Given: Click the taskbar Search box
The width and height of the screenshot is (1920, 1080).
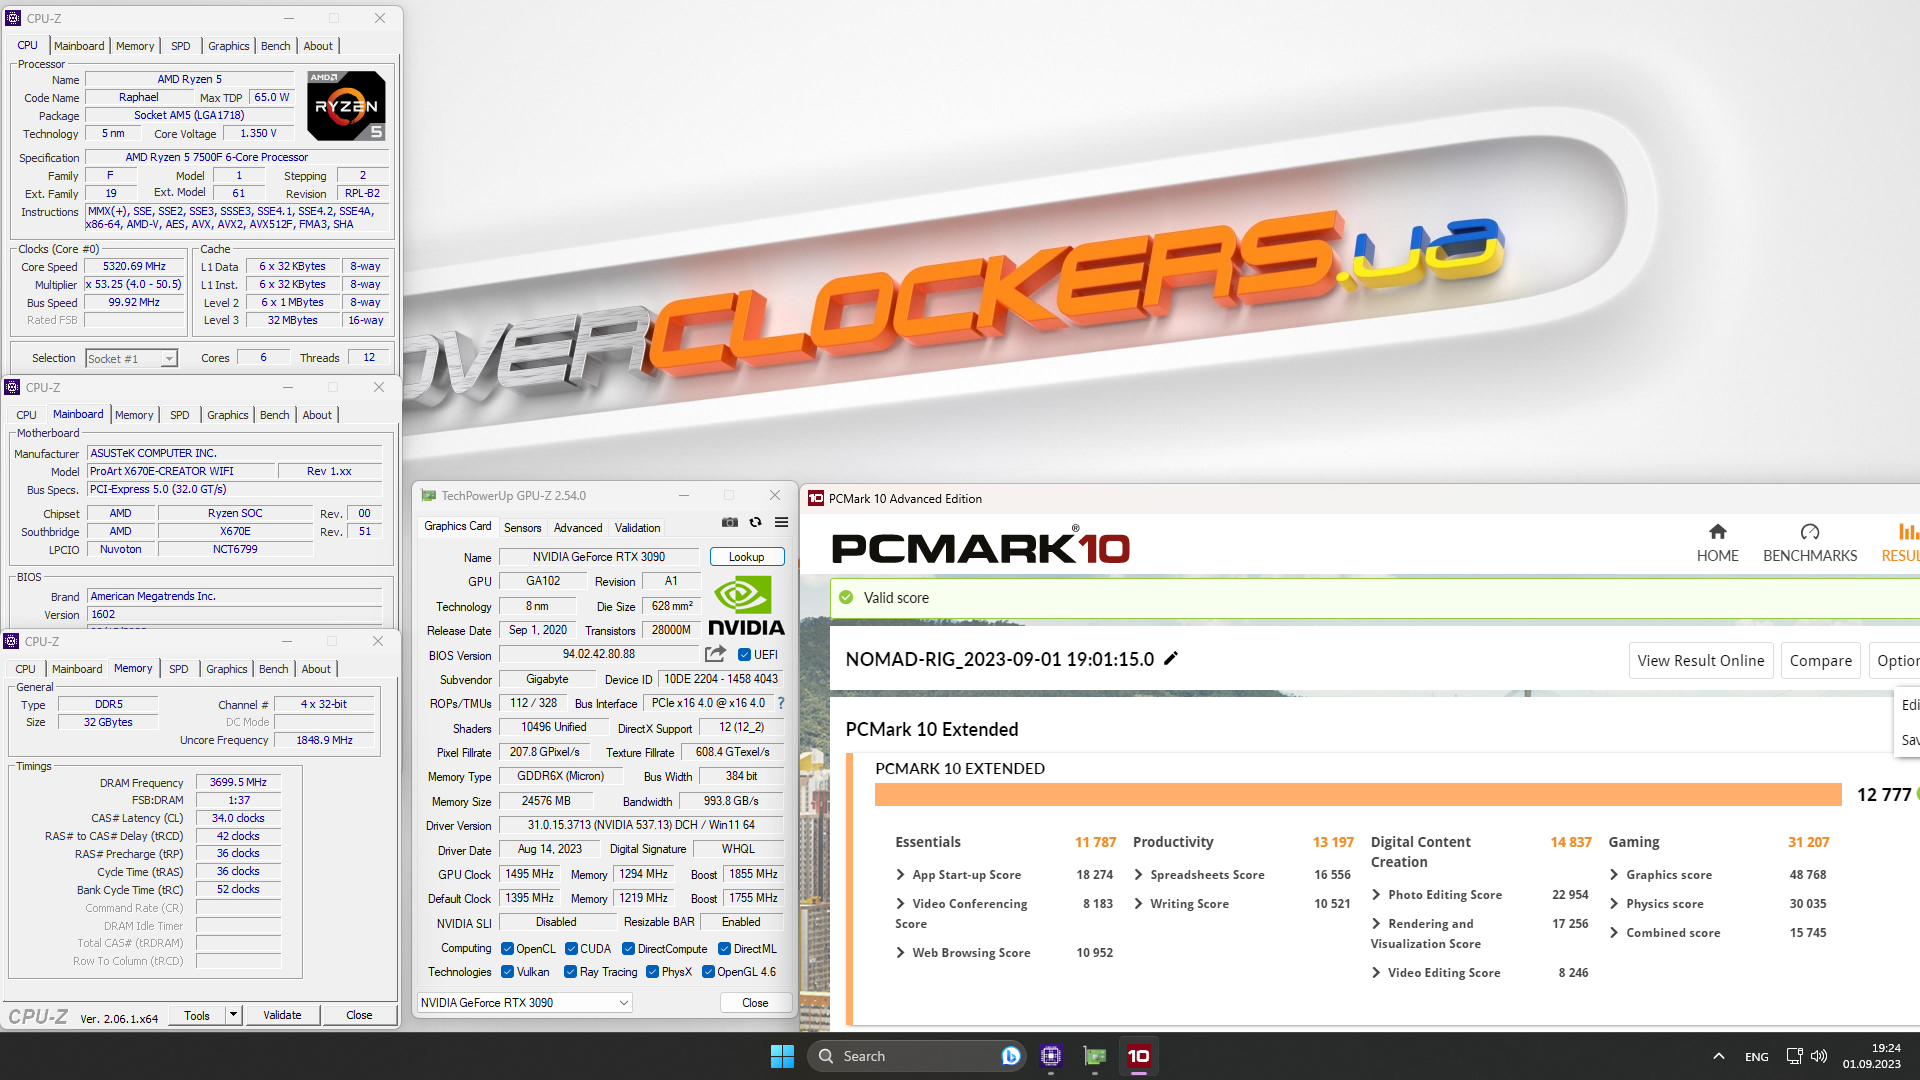Looking at the screenshot, I should (x=917, y=1056).
